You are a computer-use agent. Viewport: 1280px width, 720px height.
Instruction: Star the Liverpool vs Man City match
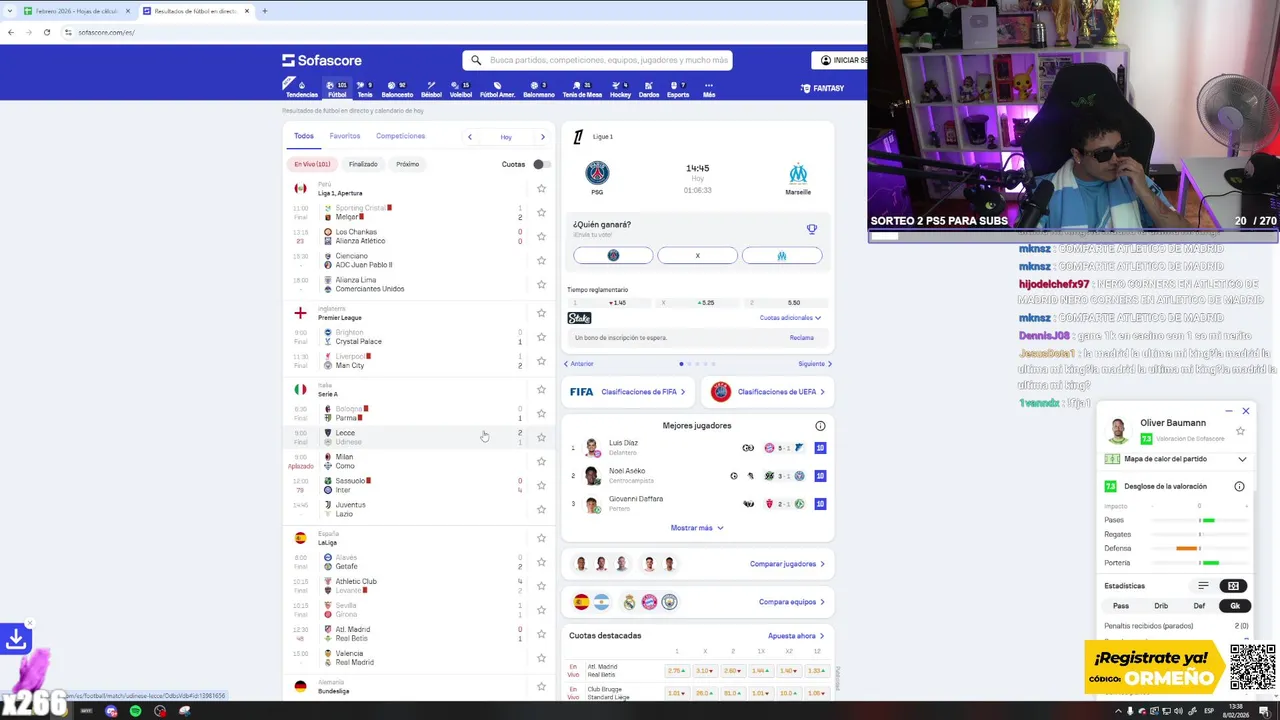click(x=541, y=361)
